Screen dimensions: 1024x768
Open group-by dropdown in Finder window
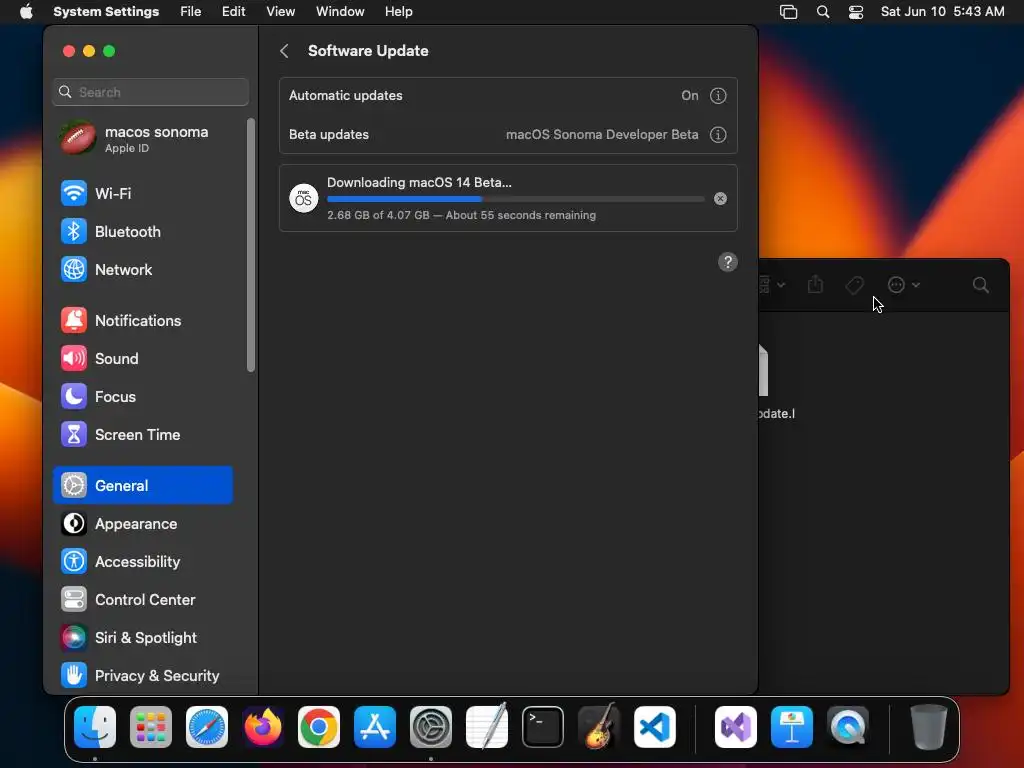tap(772, 285)
